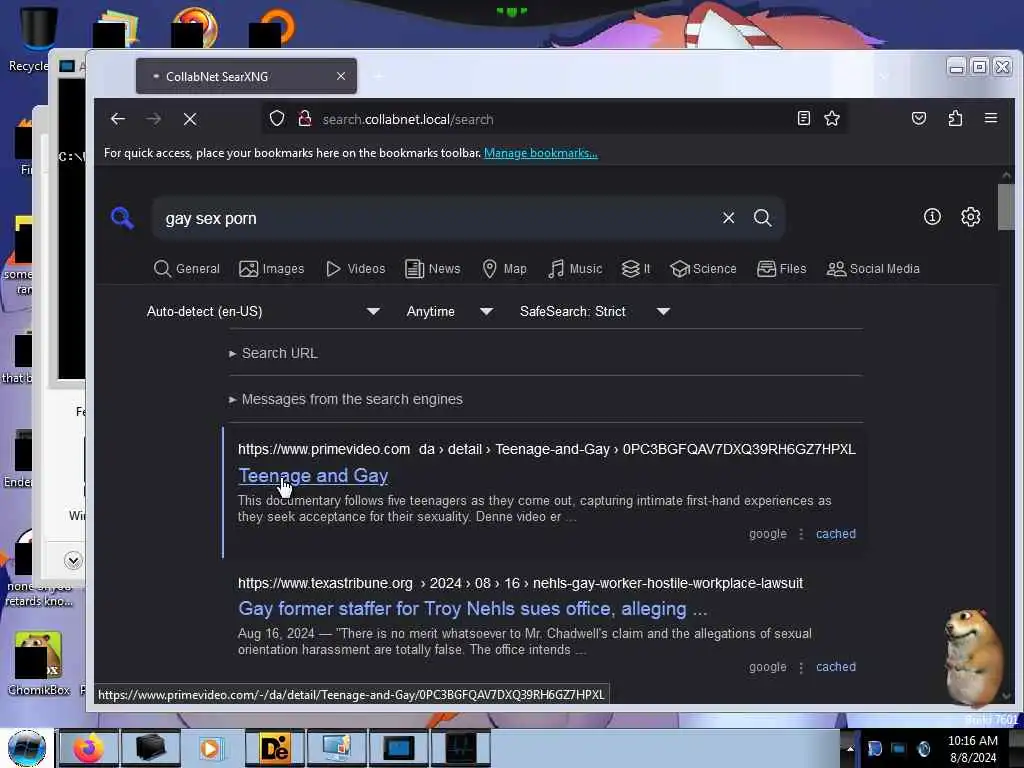This screenshot has width=1024, height=768.
Task: Bookmark this page with the star
Action: pyautogui.click(x=832, y=118)
